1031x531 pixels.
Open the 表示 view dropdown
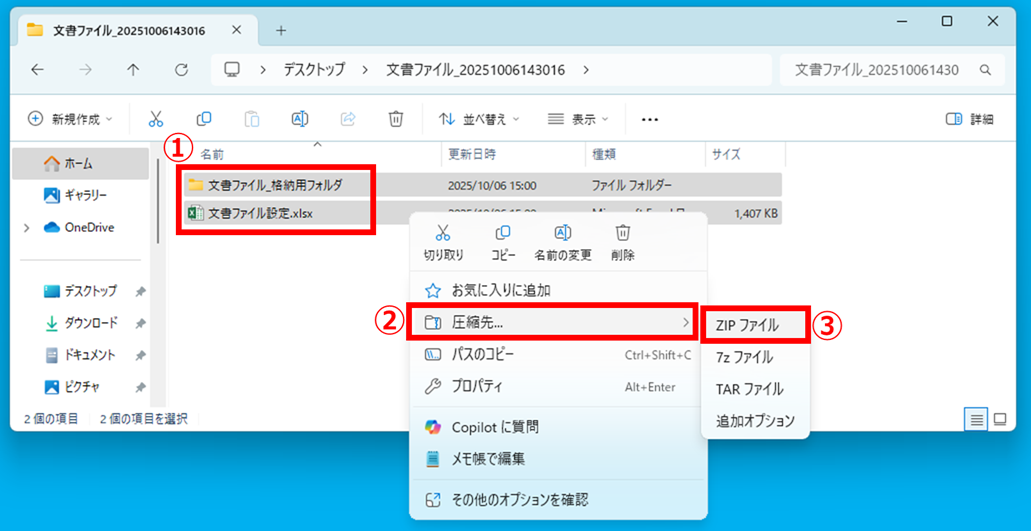578,119
